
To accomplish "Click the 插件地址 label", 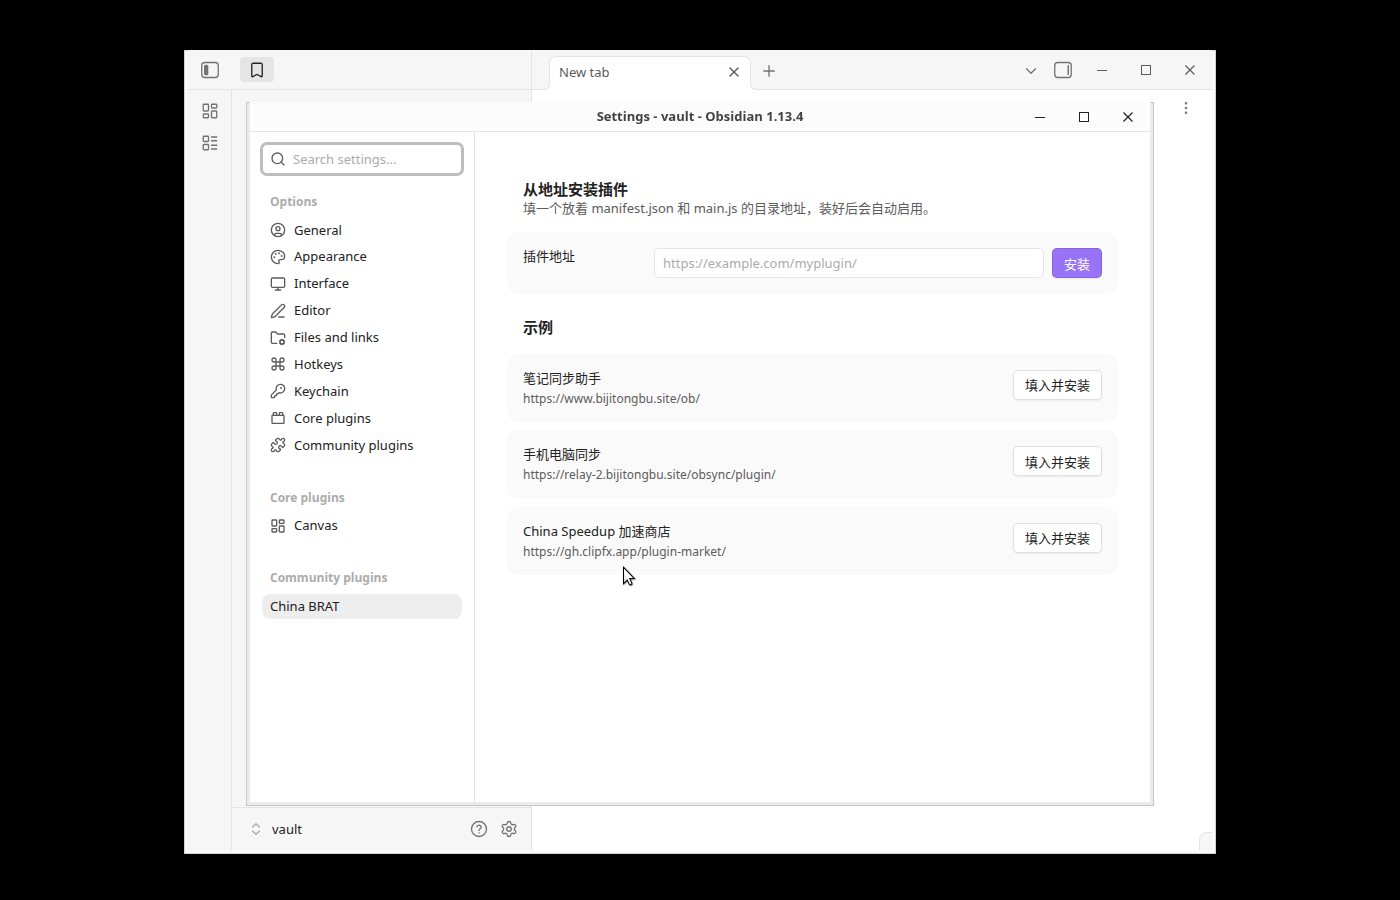I will 549,257.
